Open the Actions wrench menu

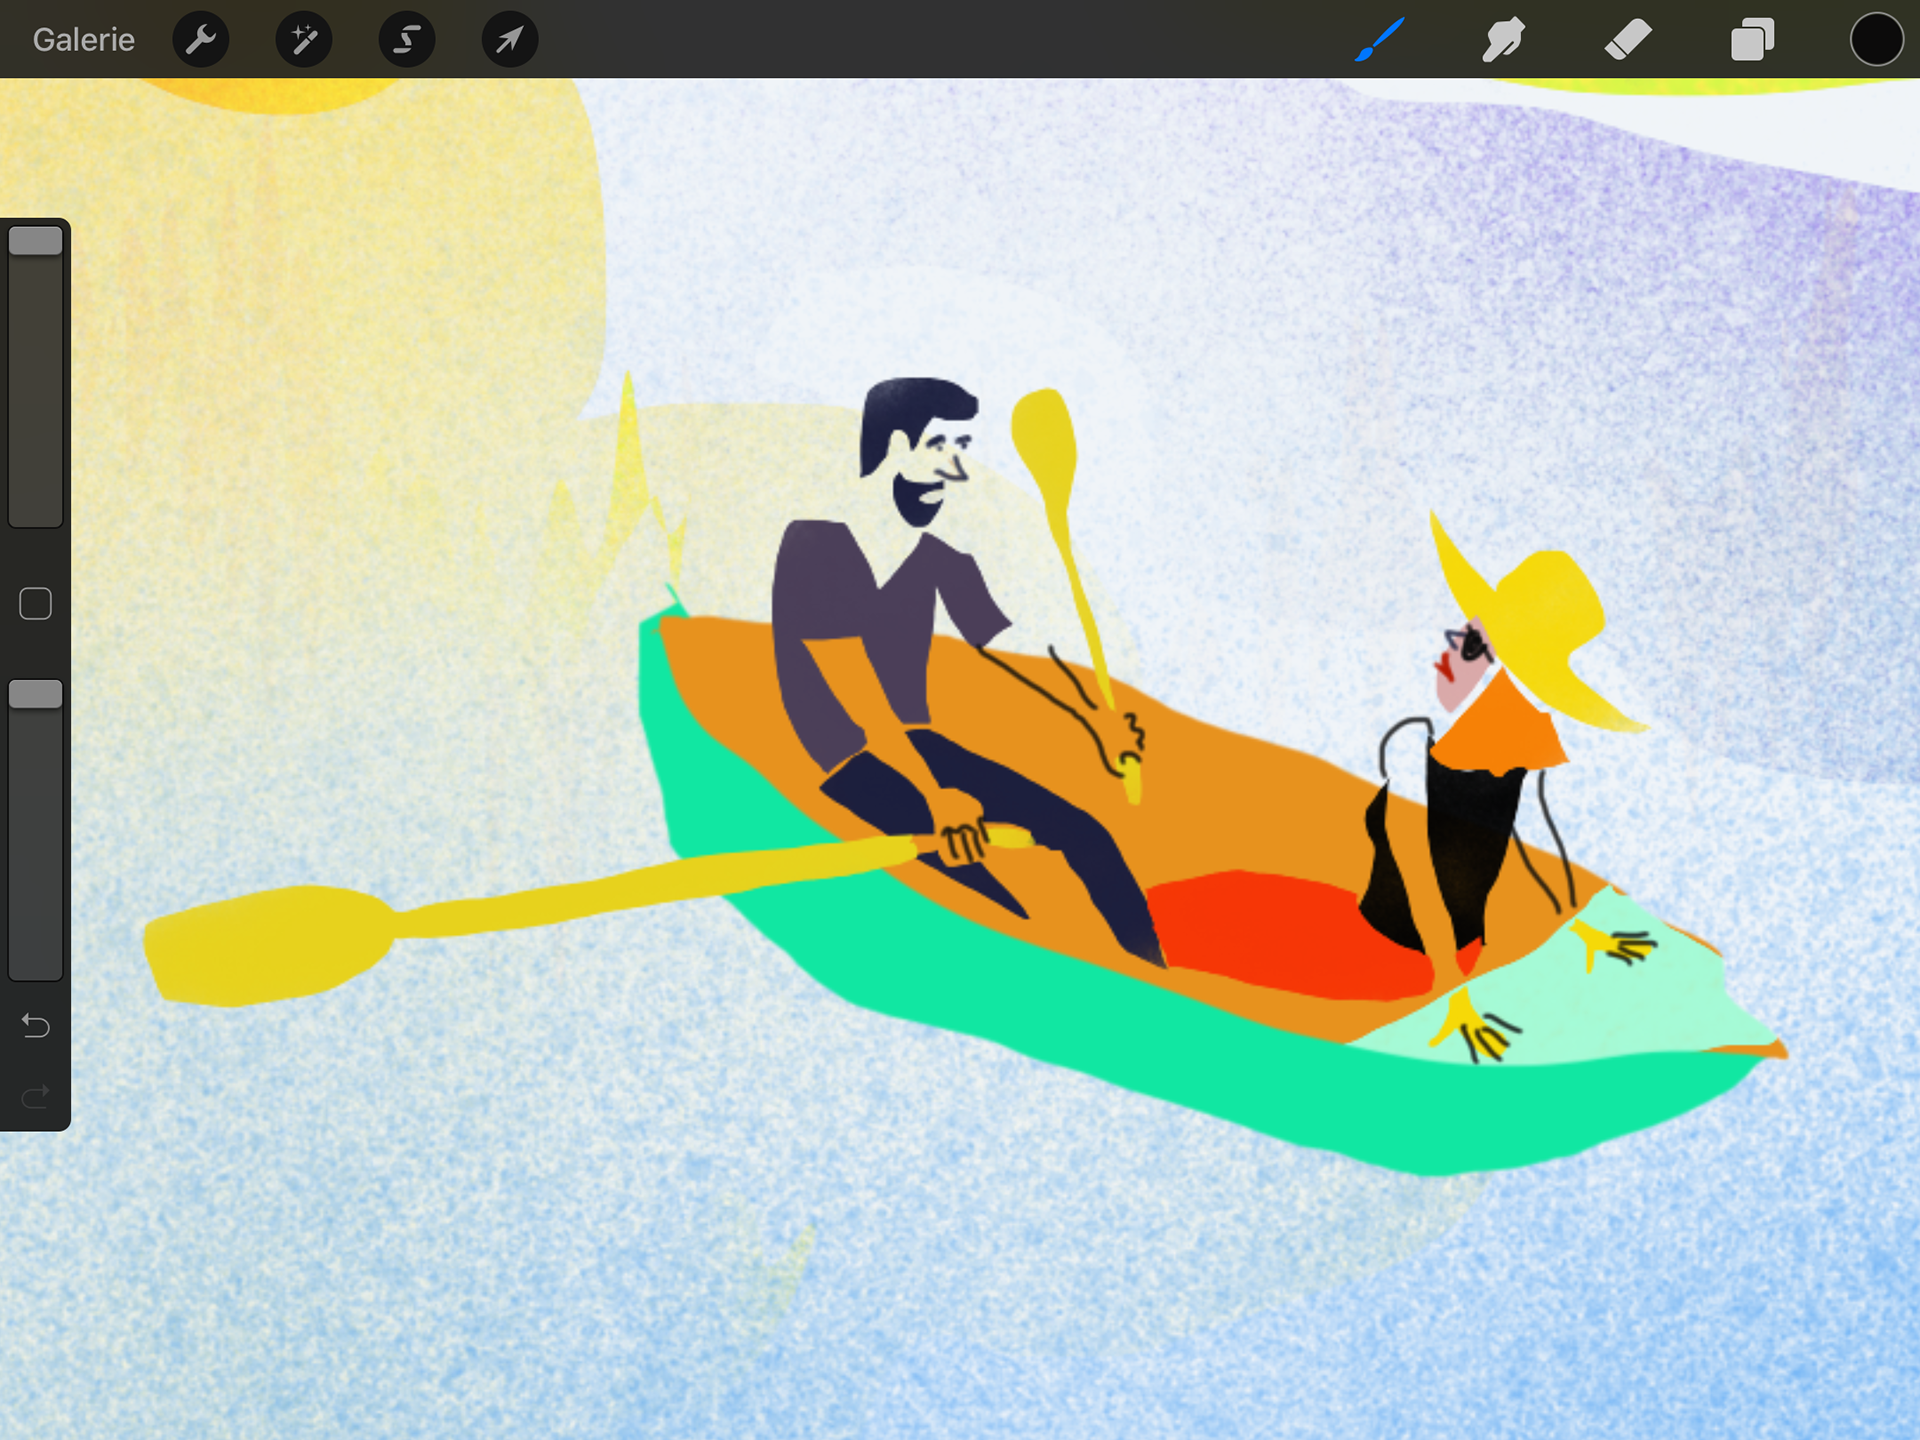(x=201, y=40)
